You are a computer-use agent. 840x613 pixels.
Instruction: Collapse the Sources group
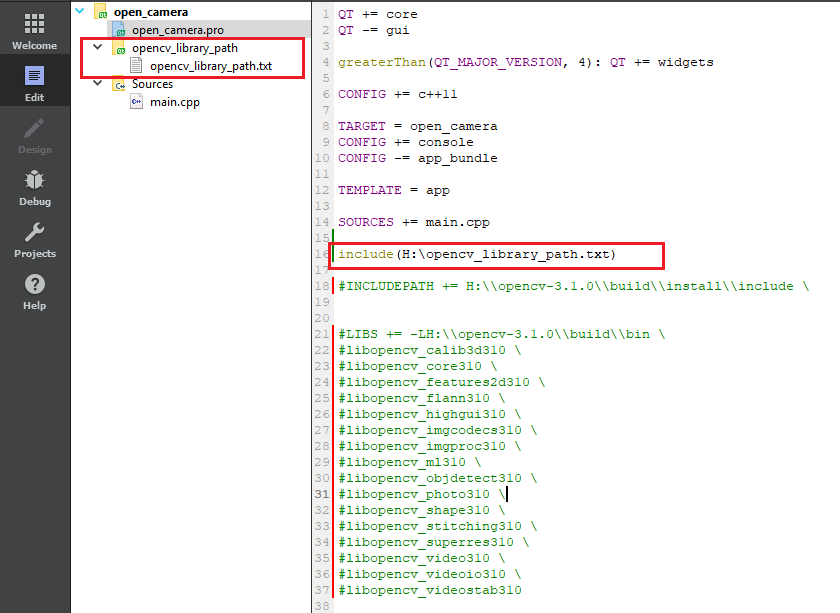(96, 84)
